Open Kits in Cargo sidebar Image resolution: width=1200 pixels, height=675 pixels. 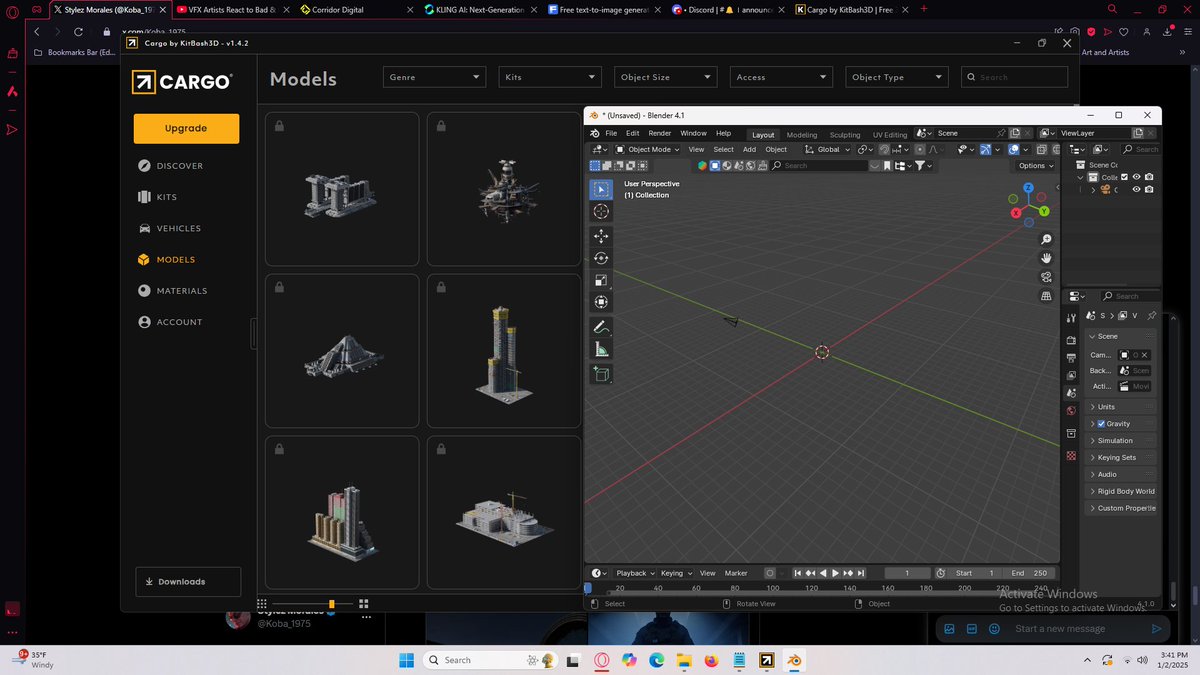coord(158,197)
